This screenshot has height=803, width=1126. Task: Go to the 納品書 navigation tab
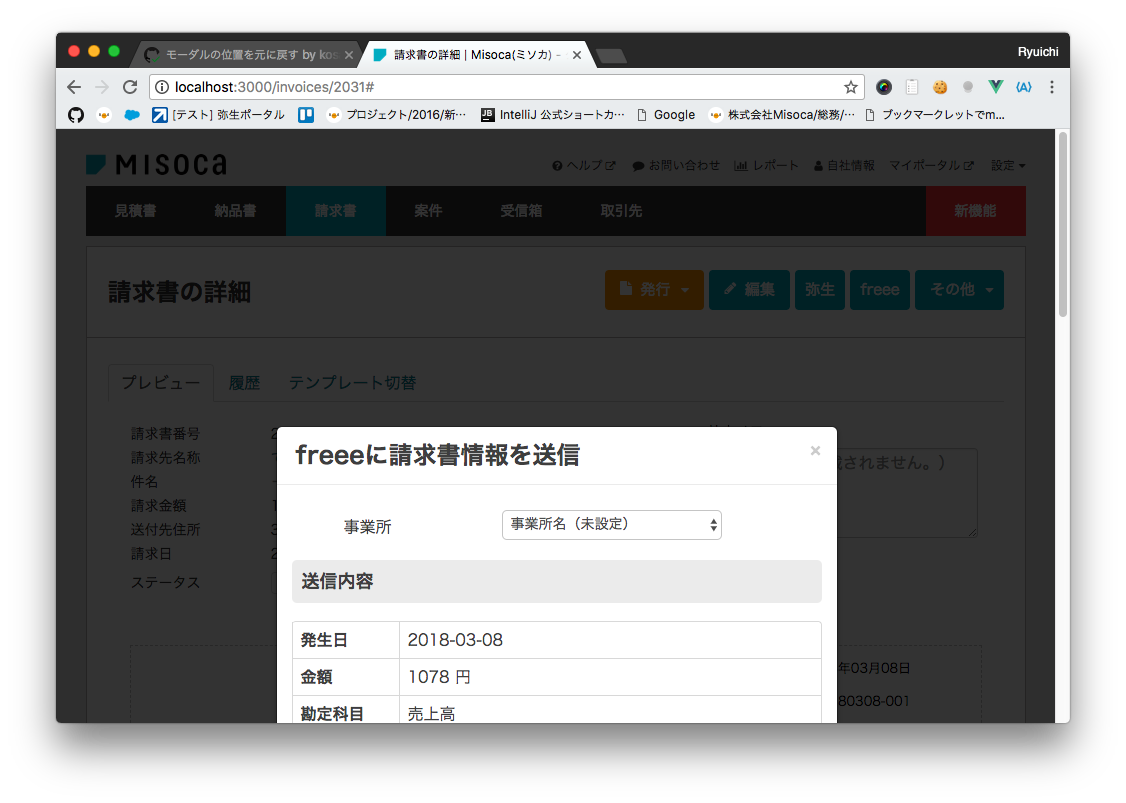[x=236, y=210]
